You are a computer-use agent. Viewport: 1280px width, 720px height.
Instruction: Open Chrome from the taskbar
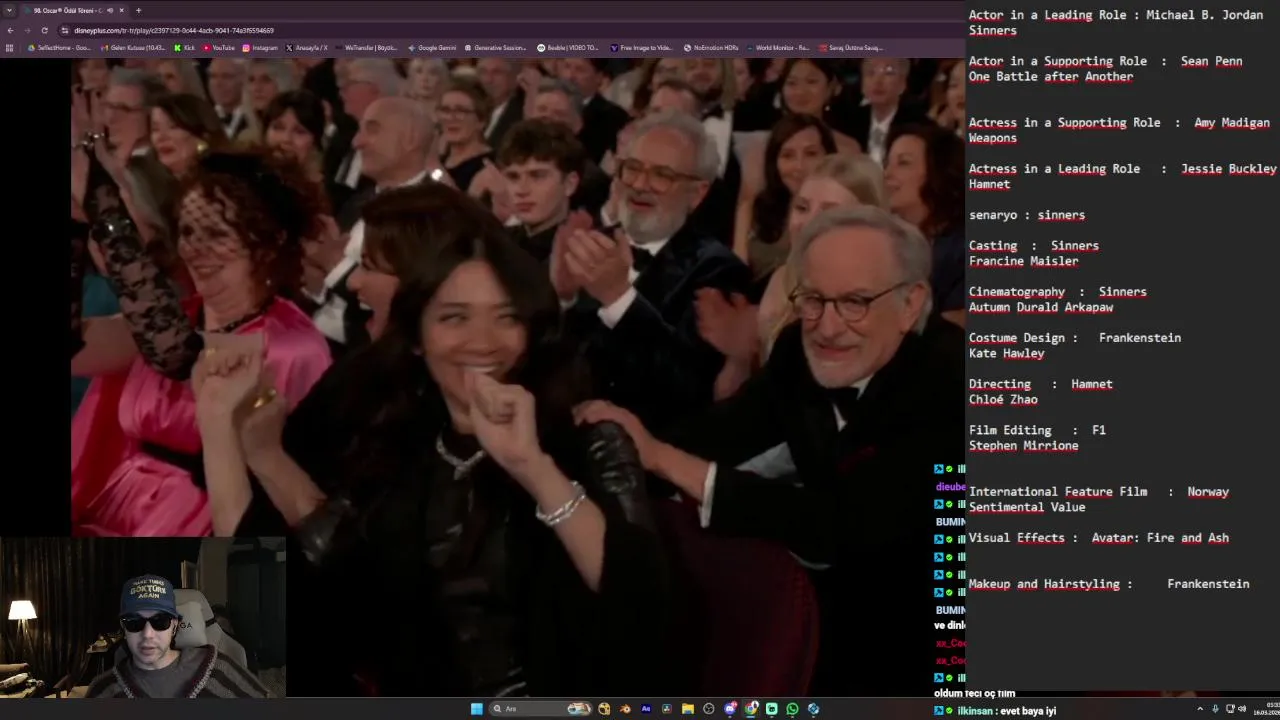point(751,709)
